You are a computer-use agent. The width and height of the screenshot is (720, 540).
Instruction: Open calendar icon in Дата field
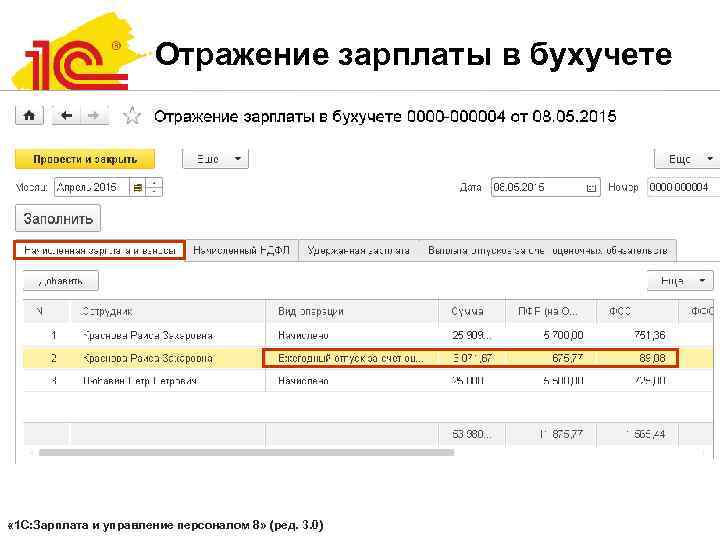point(591,187)
